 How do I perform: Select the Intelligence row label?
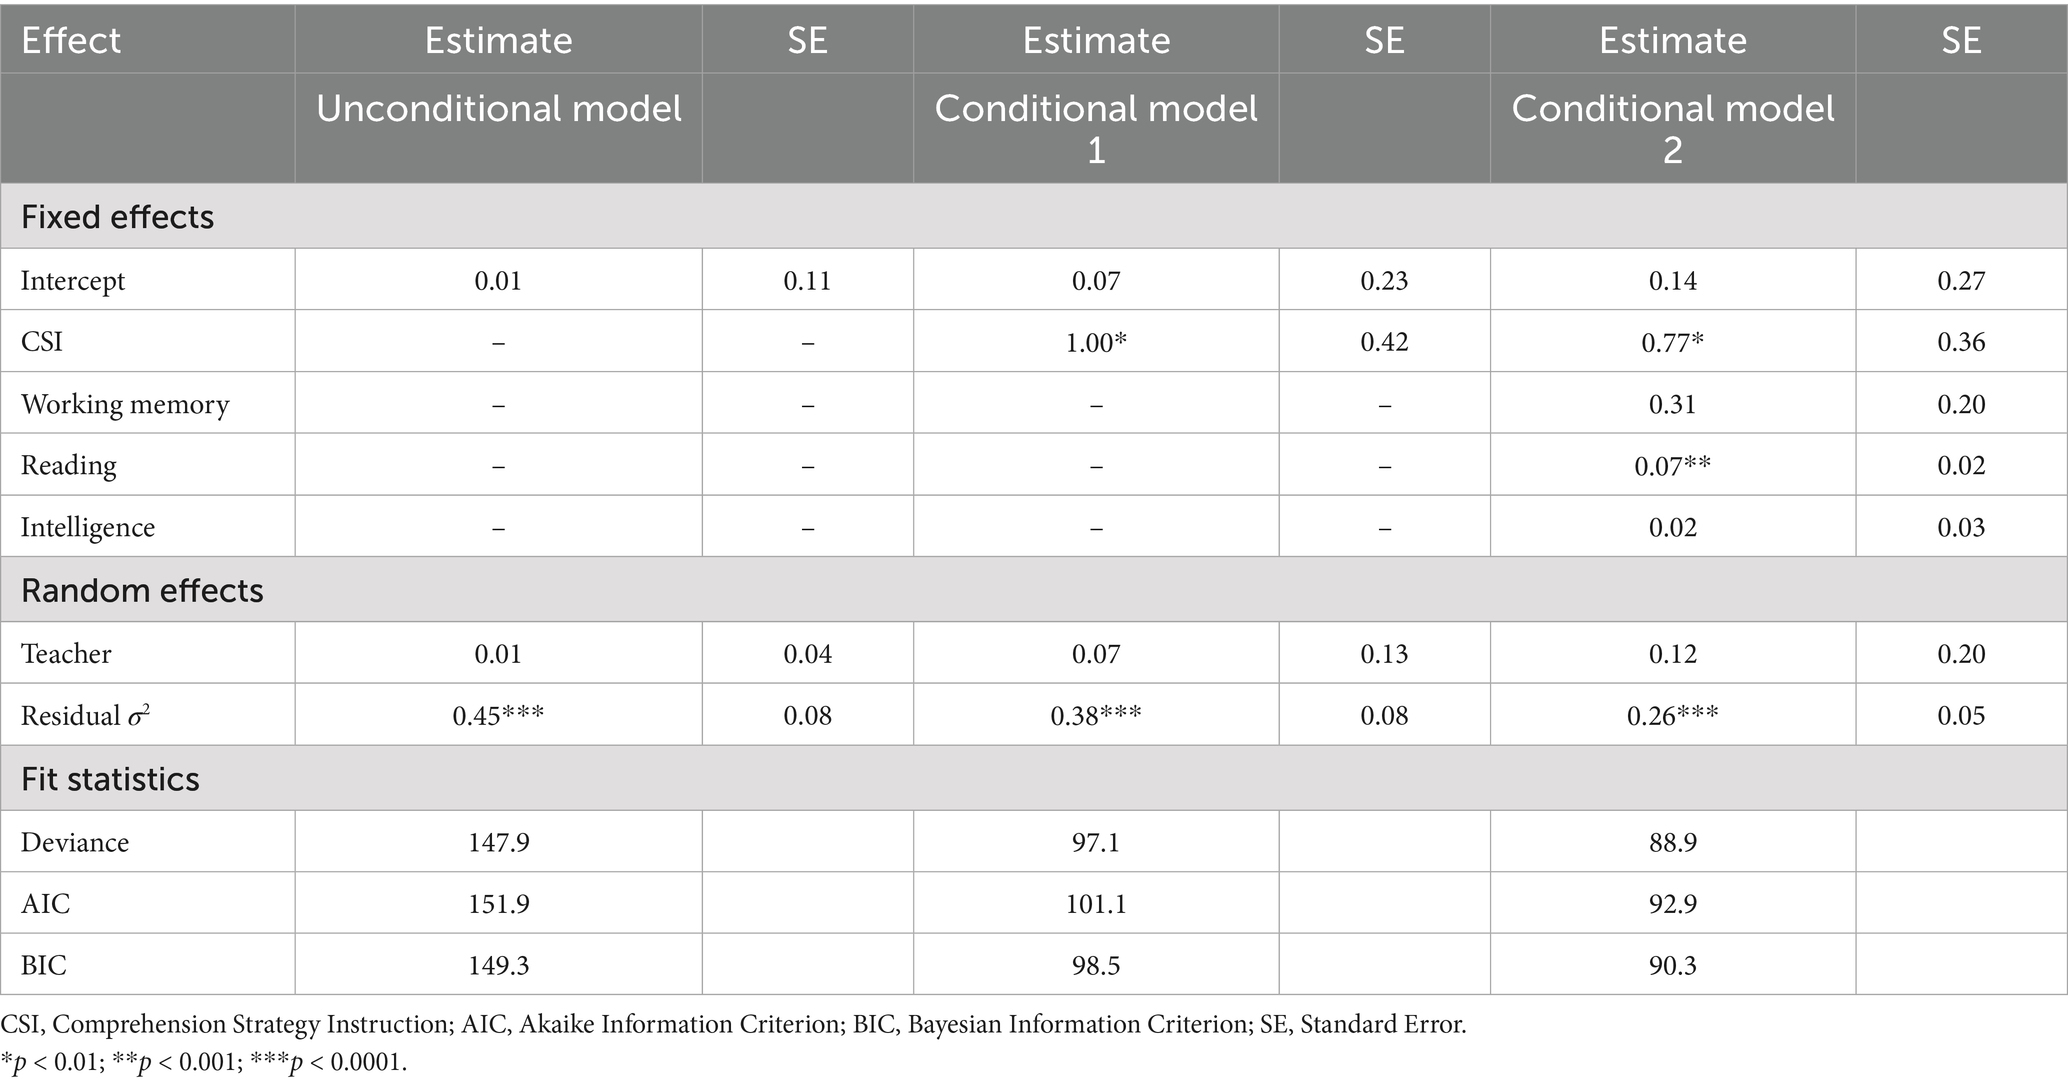(88, 528)
